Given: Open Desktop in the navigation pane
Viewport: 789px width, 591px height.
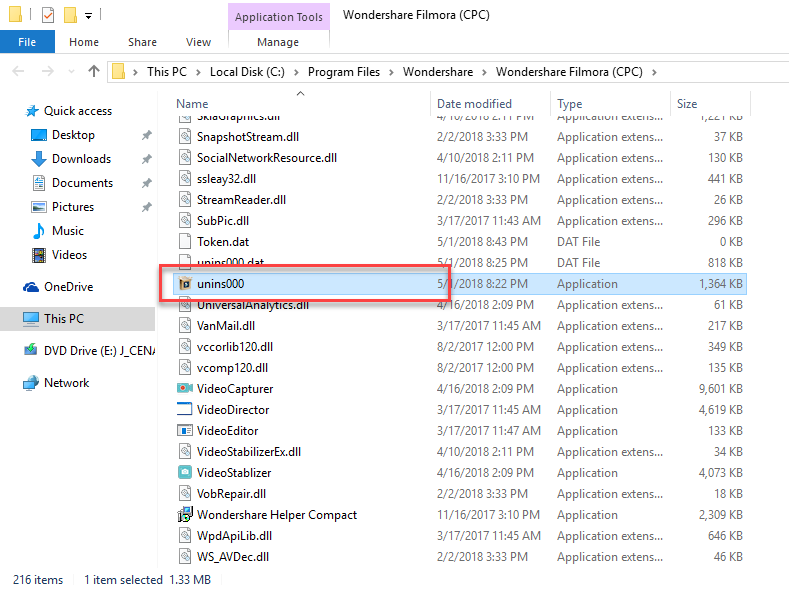Looking at the screenshot, I should (73, 135).
